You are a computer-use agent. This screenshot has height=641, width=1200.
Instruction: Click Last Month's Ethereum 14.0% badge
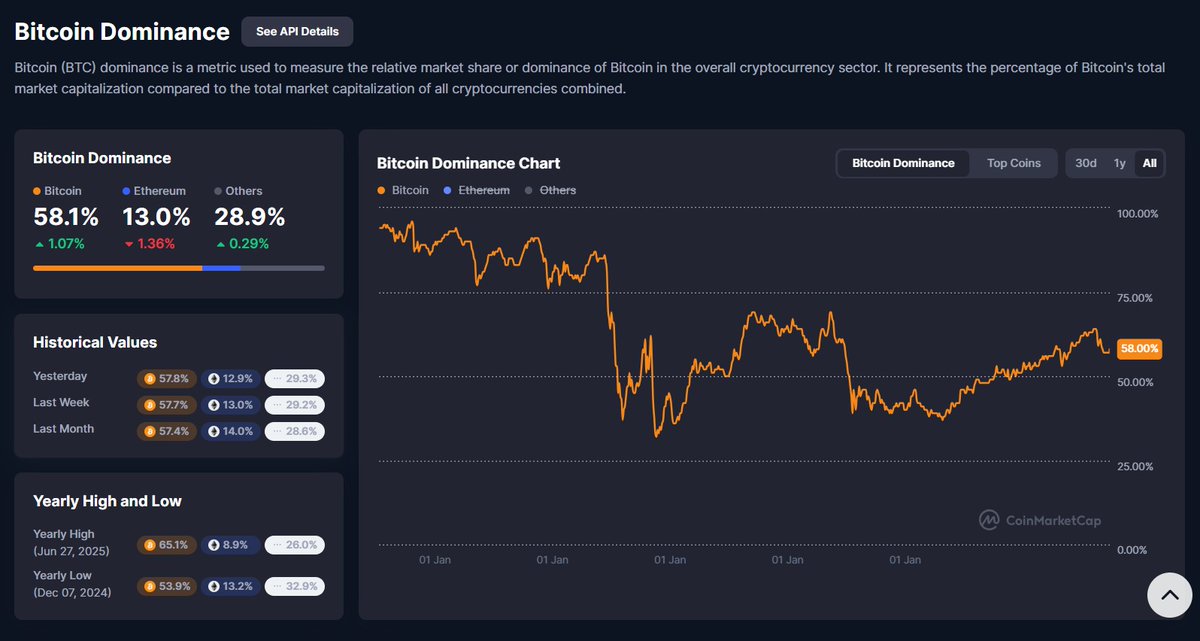pyautogui.click(x=230, y=431)
